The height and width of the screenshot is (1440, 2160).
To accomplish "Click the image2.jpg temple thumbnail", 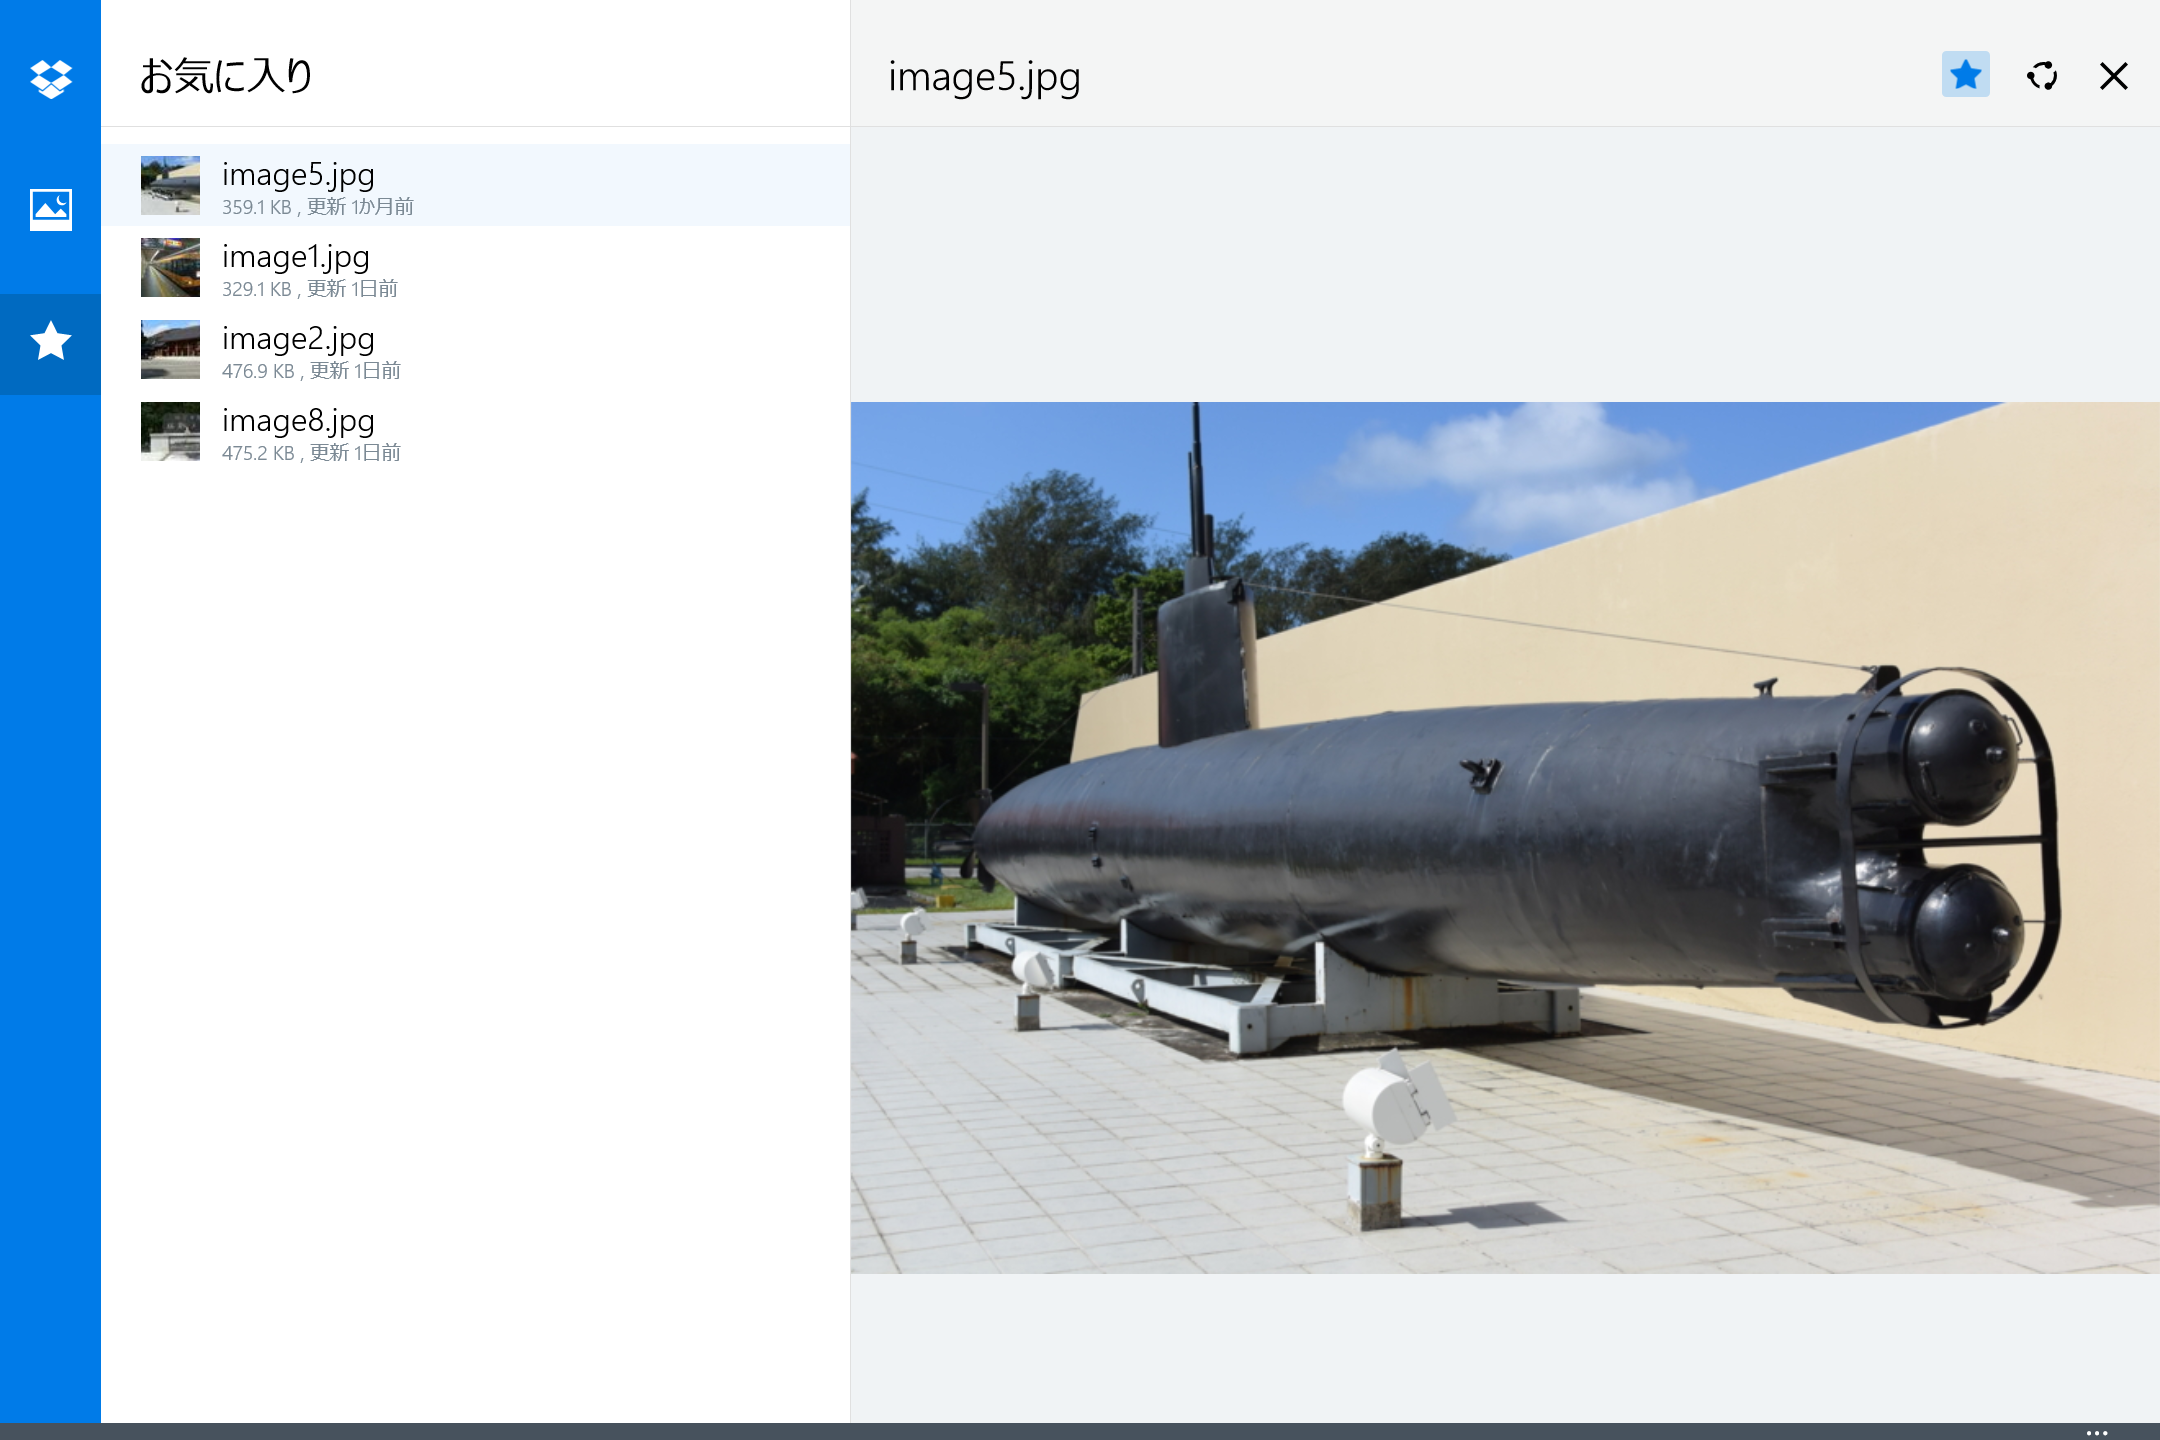I will coord(170,349).
